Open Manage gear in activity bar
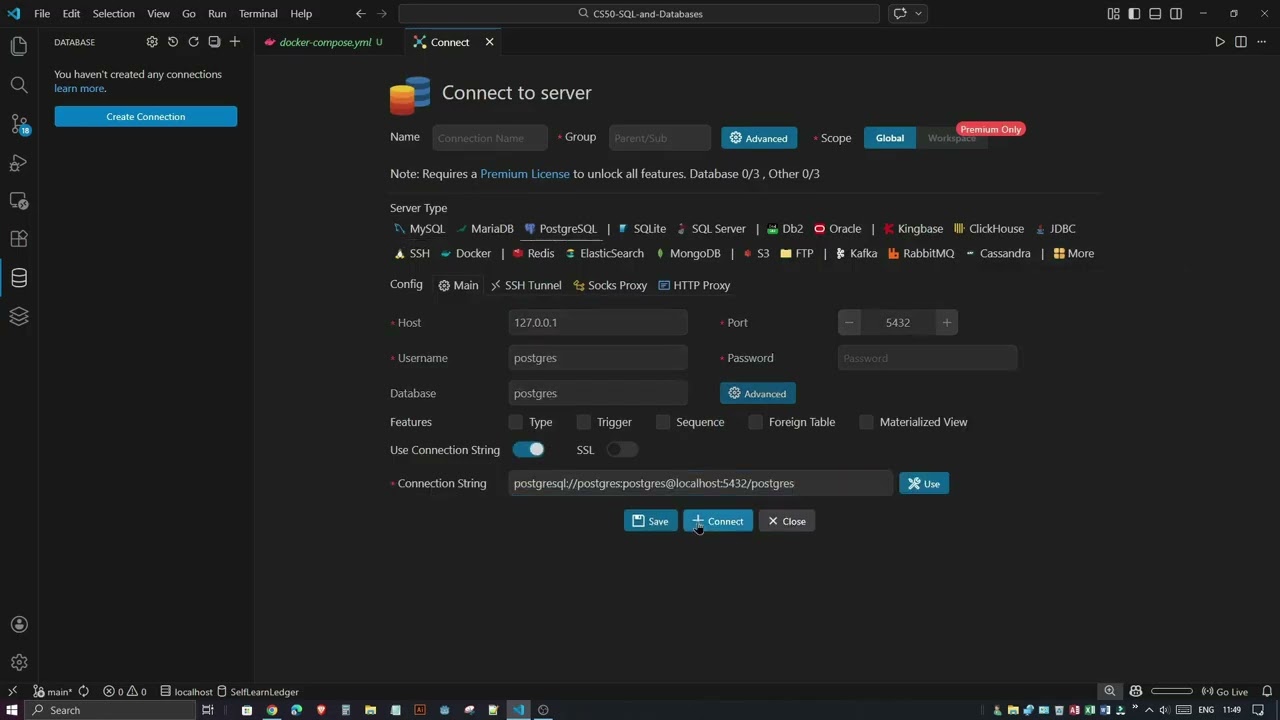 [x=18, y=663]
